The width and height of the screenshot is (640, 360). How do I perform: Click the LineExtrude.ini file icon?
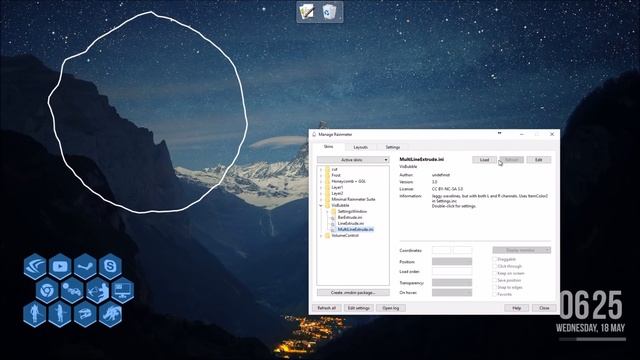[333, 224]
